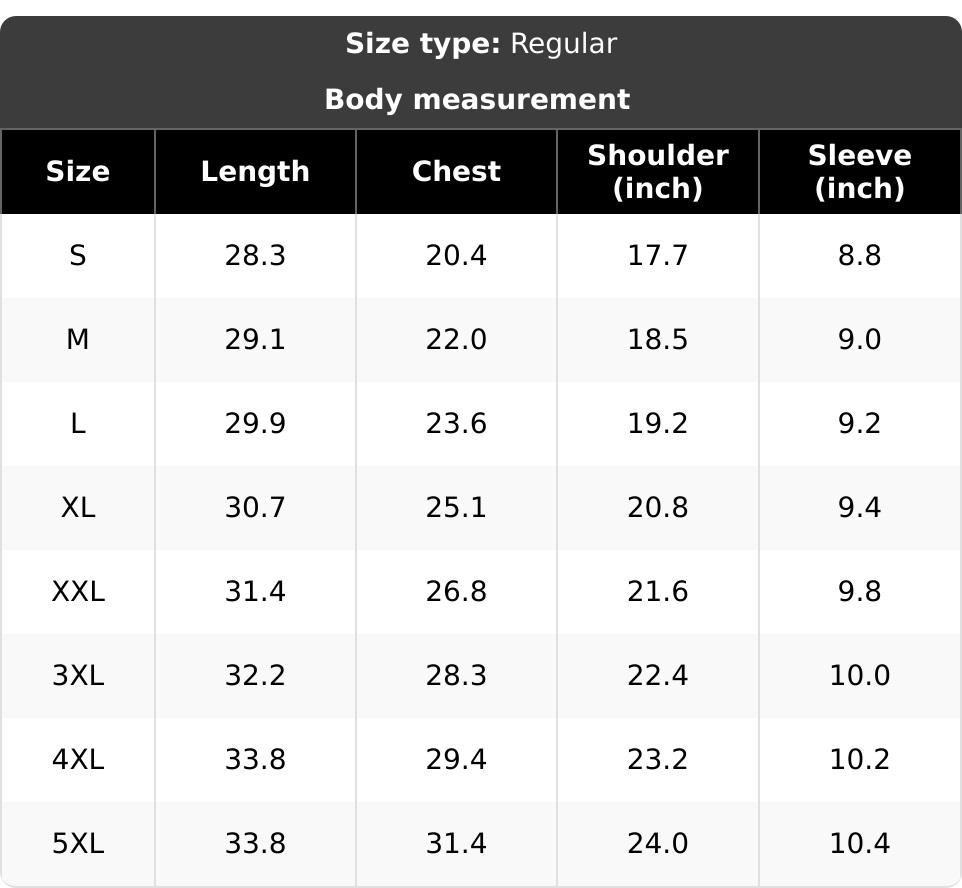
Task: Click the Body measurement title
Action: (x=477, y=99)
